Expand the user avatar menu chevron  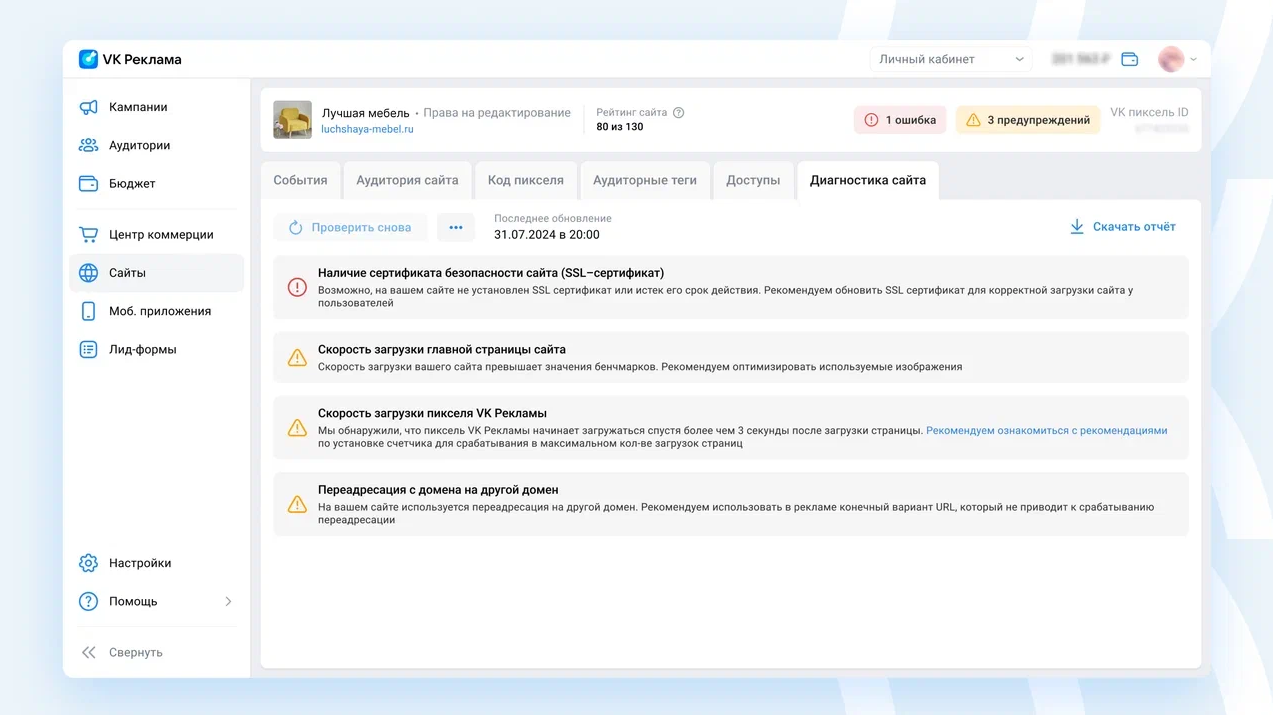click(1193, 59)
